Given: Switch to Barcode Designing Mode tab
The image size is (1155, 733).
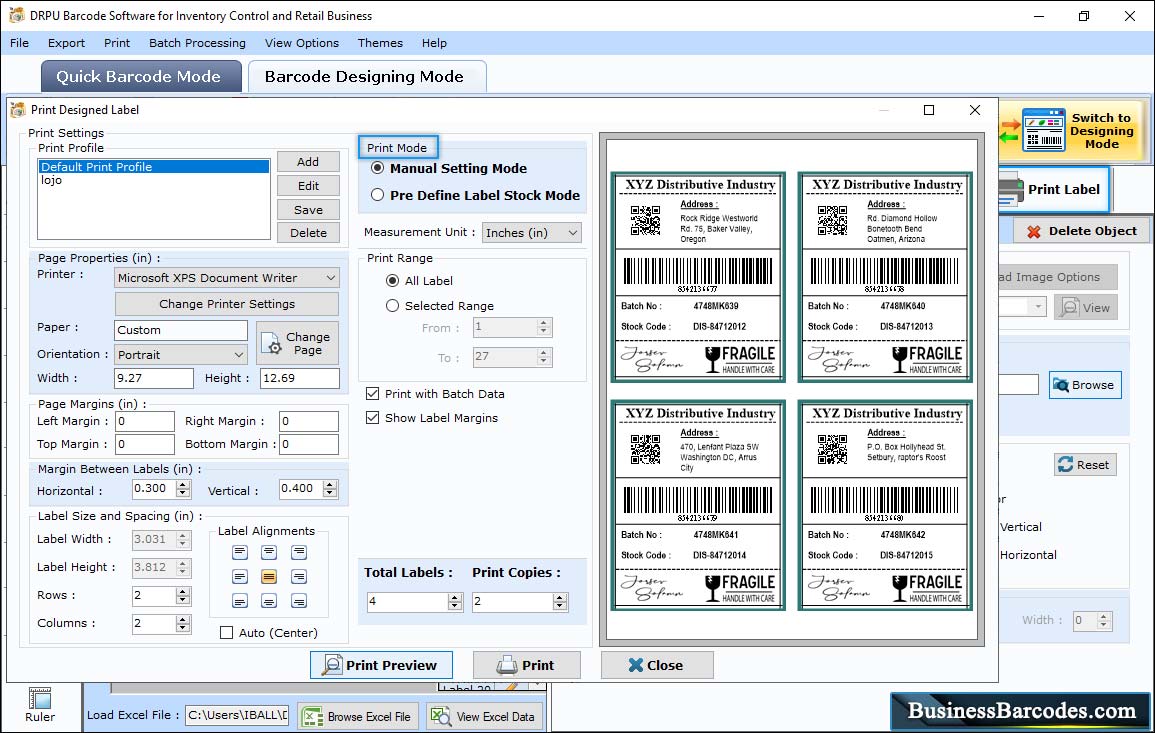Looking at the screenshot, I should pos(367,77).
